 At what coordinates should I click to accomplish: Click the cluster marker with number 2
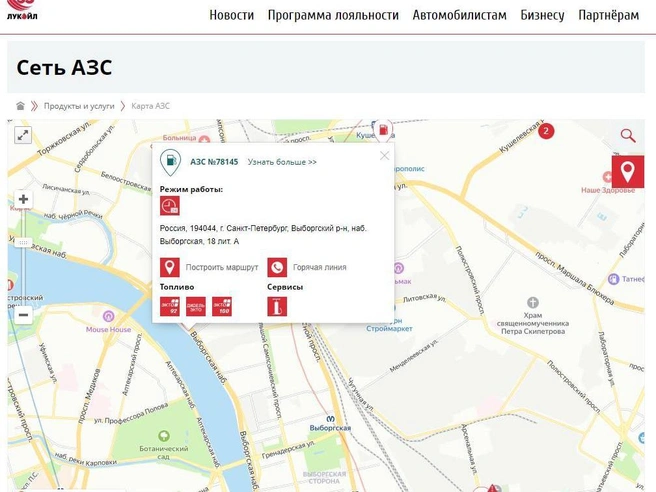(x=546, y=131)
